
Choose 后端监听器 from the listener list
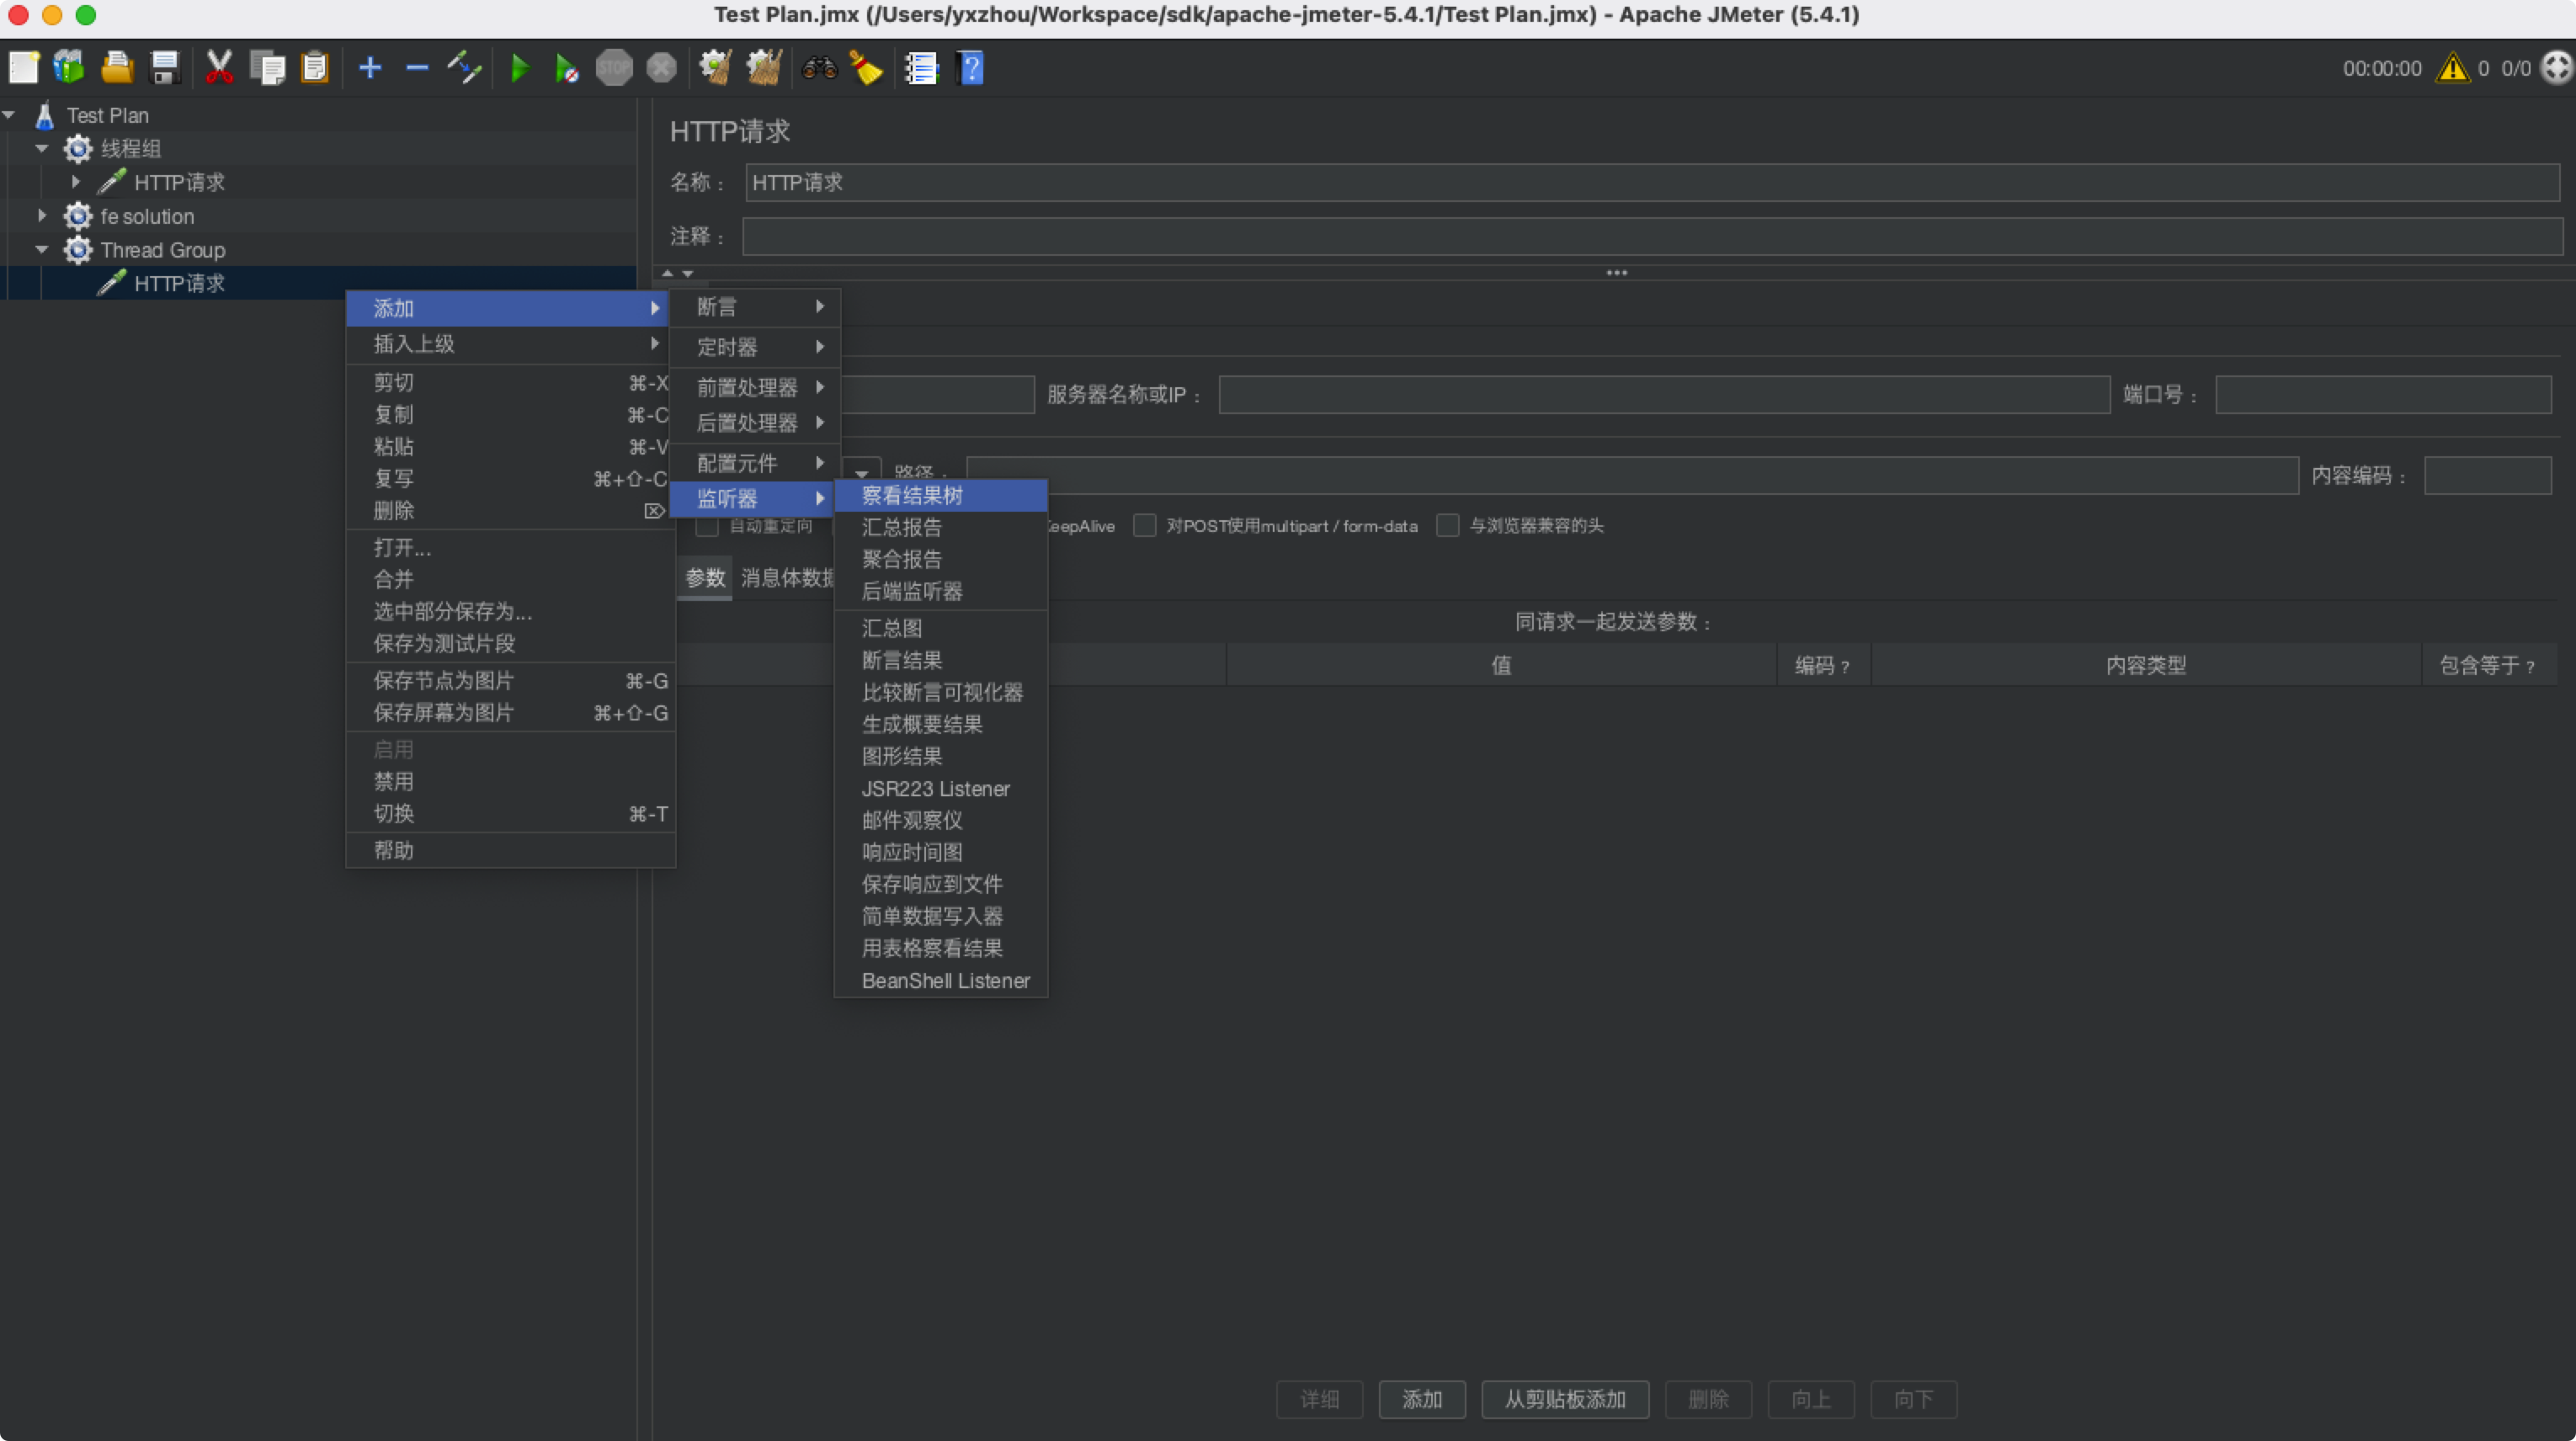pos(941,592)
